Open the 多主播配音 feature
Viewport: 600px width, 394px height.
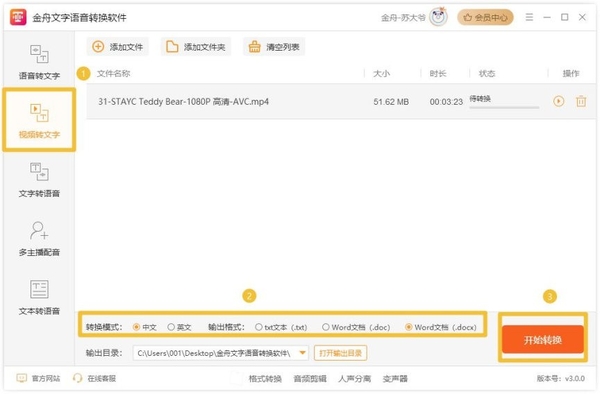tap(39, 239)
